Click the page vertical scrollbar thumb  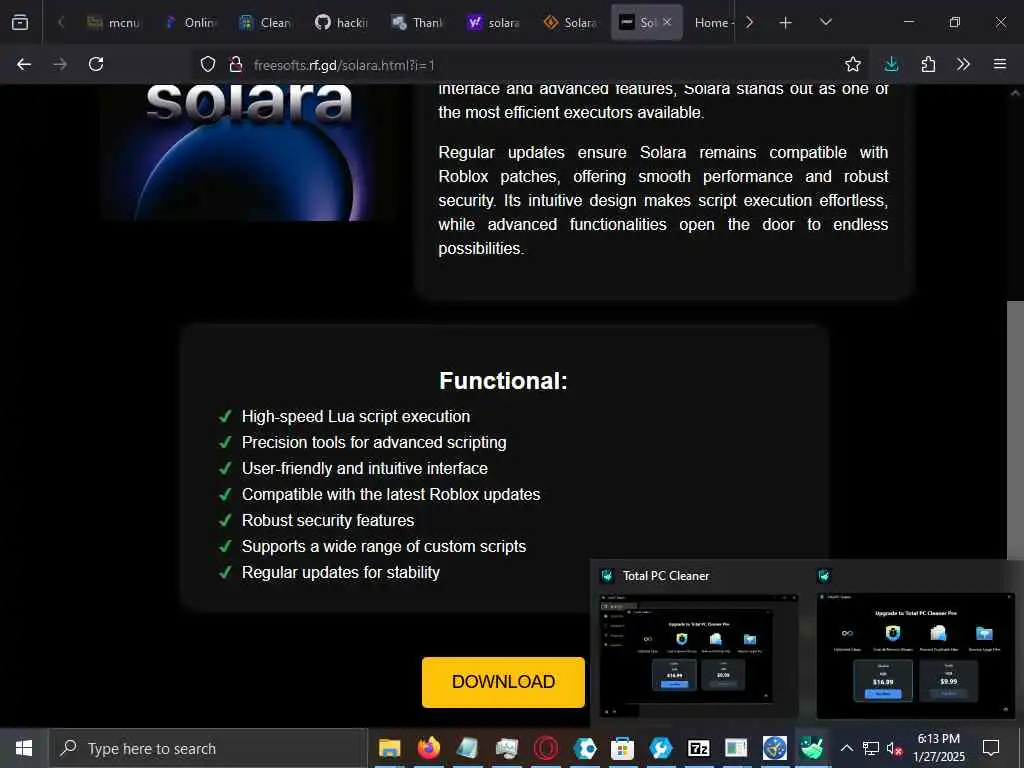pyautogui.click(x=1015, y=431)
